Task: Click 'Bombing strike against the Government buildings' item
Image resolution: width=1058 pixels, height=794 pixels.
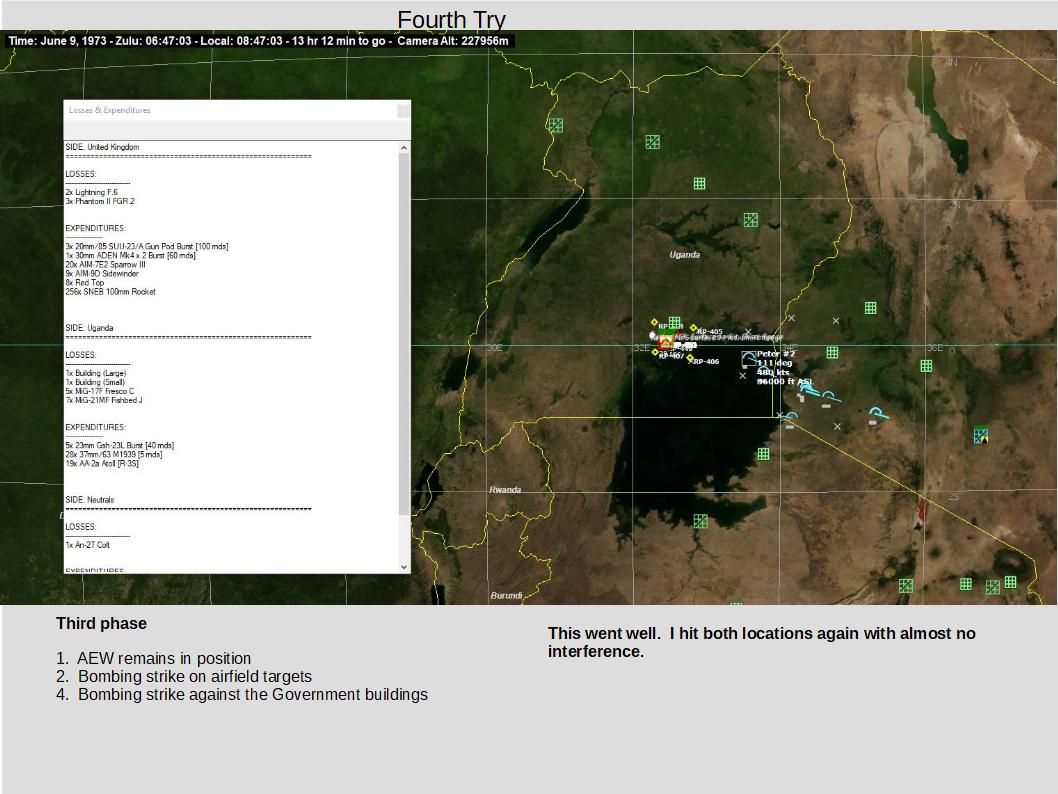Action: (242, 695)
